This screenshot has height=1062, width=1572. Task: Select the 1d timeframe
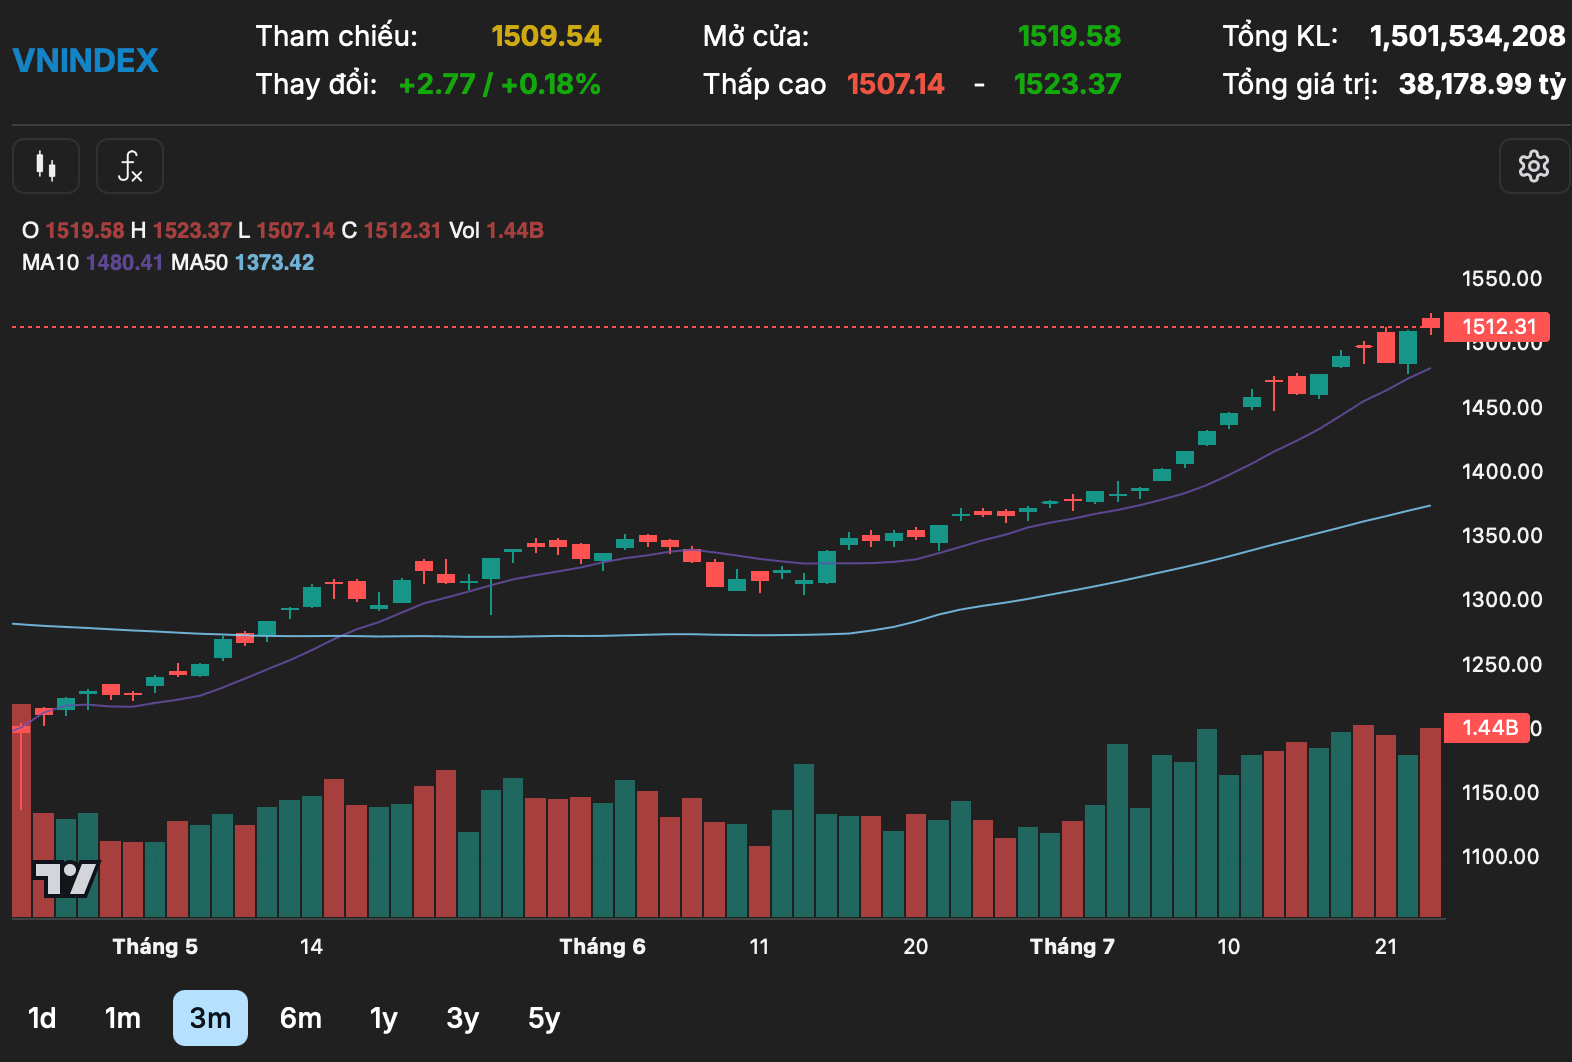click(42, 1018)
